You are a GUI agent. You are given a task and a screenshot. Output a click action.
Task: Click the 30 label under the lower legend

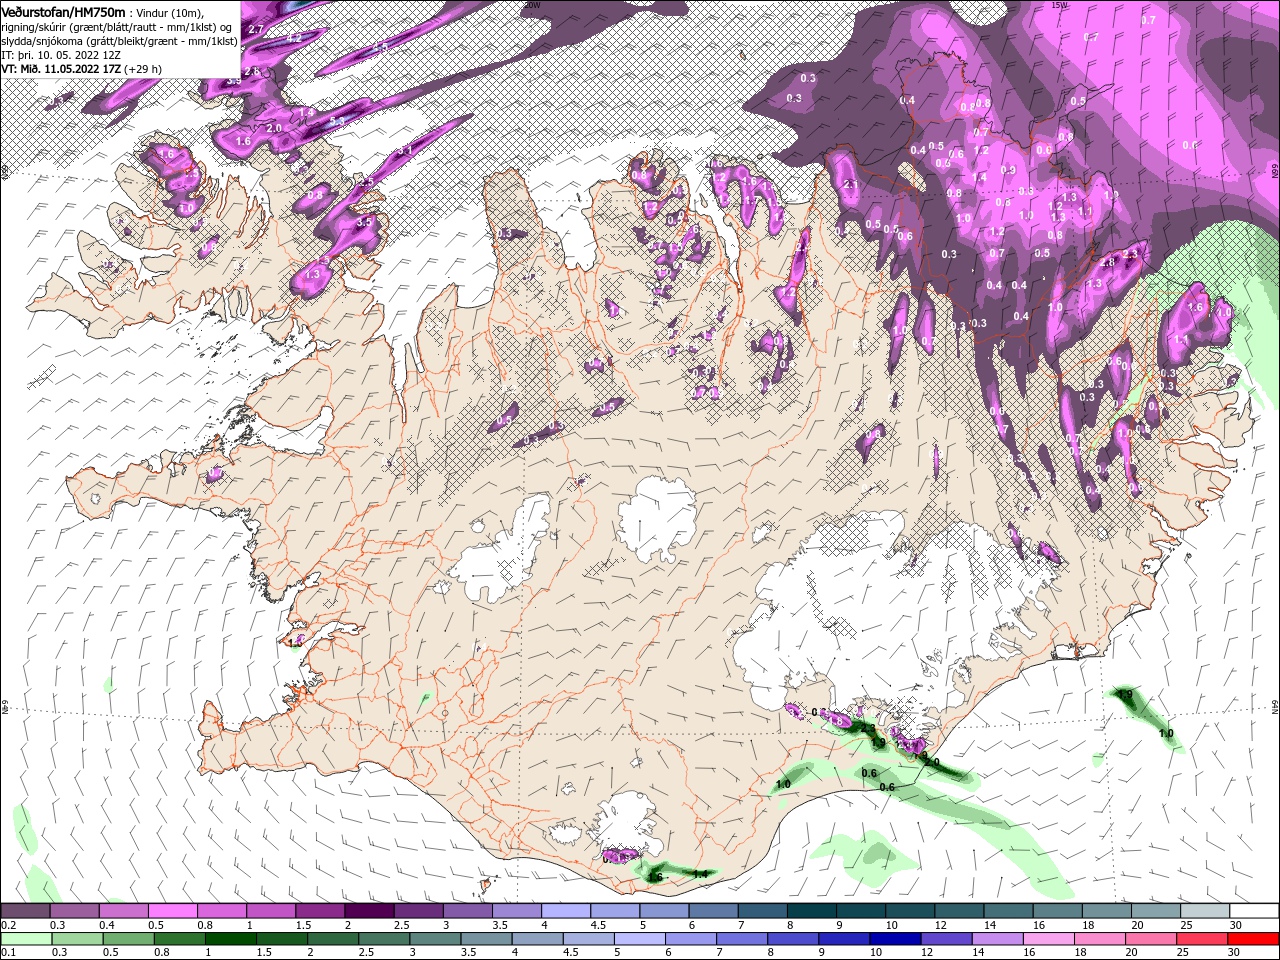click(x=1236, y=952)
